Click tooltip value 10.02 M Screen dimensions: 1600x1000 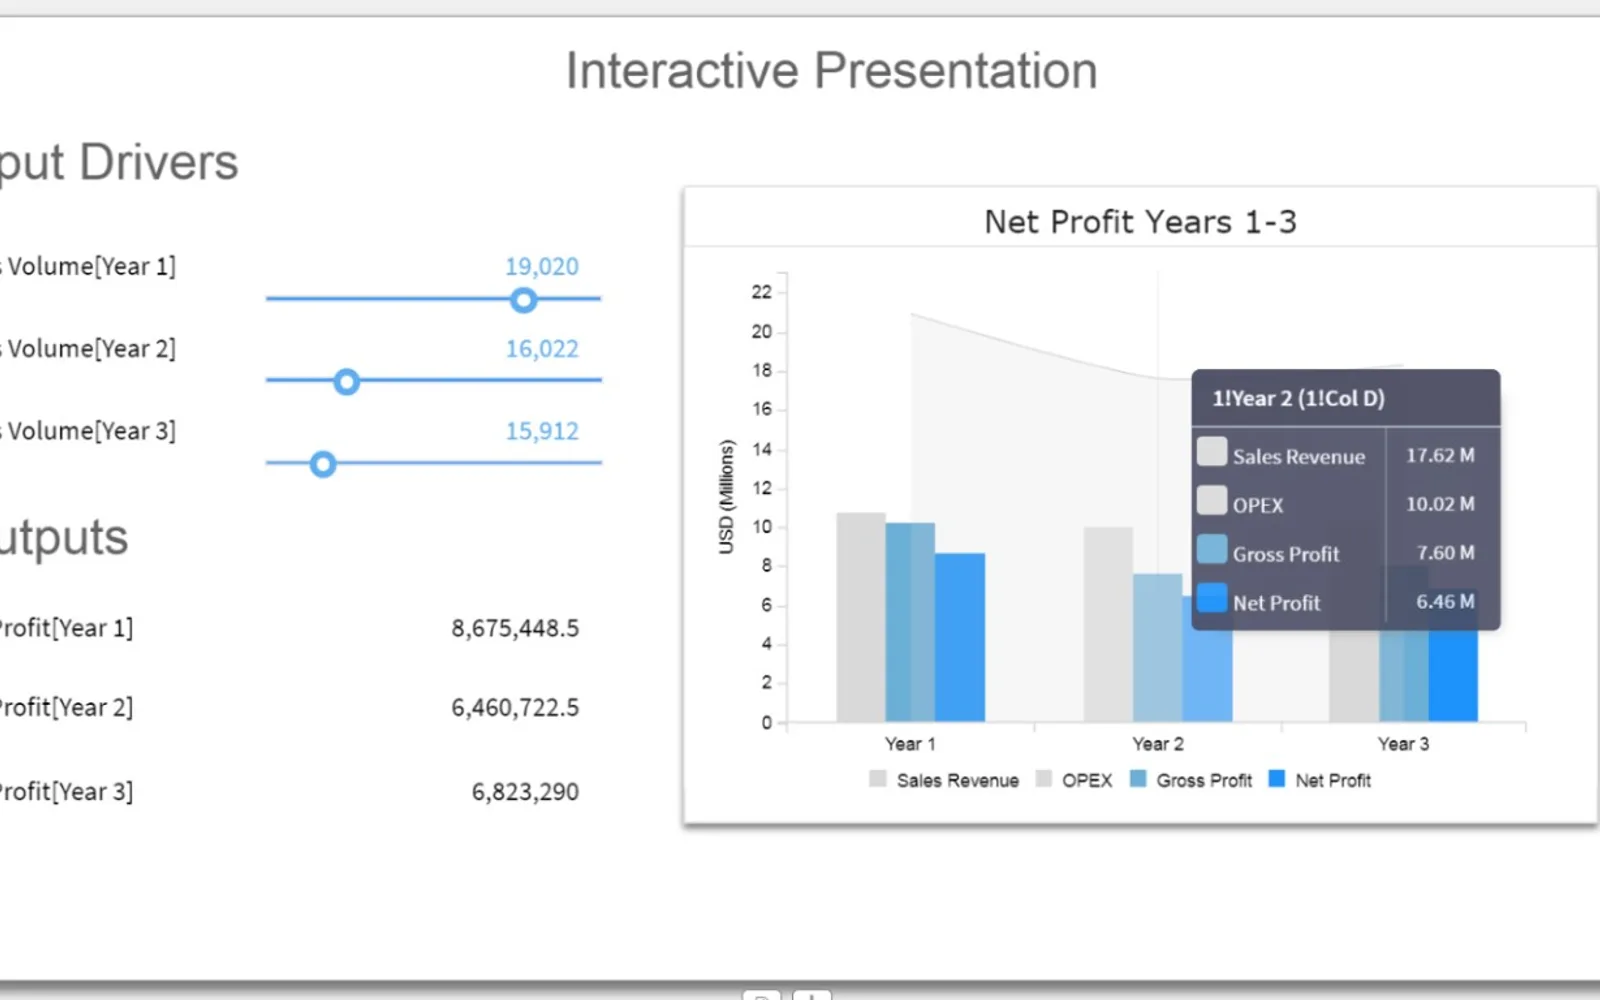(x=1440, y=504)
